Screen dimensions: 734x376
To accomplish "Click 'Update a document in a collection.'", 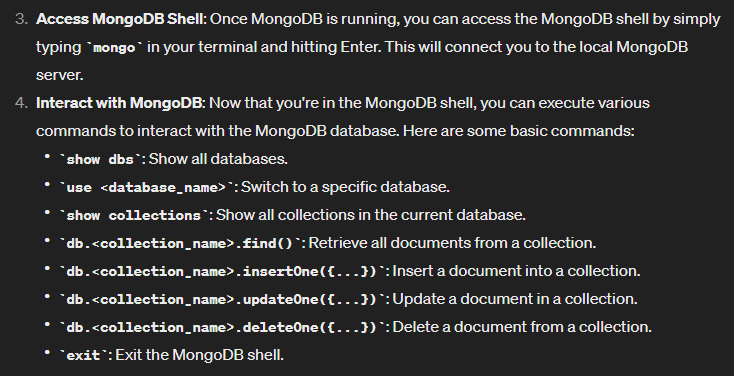I will [515, 299].
